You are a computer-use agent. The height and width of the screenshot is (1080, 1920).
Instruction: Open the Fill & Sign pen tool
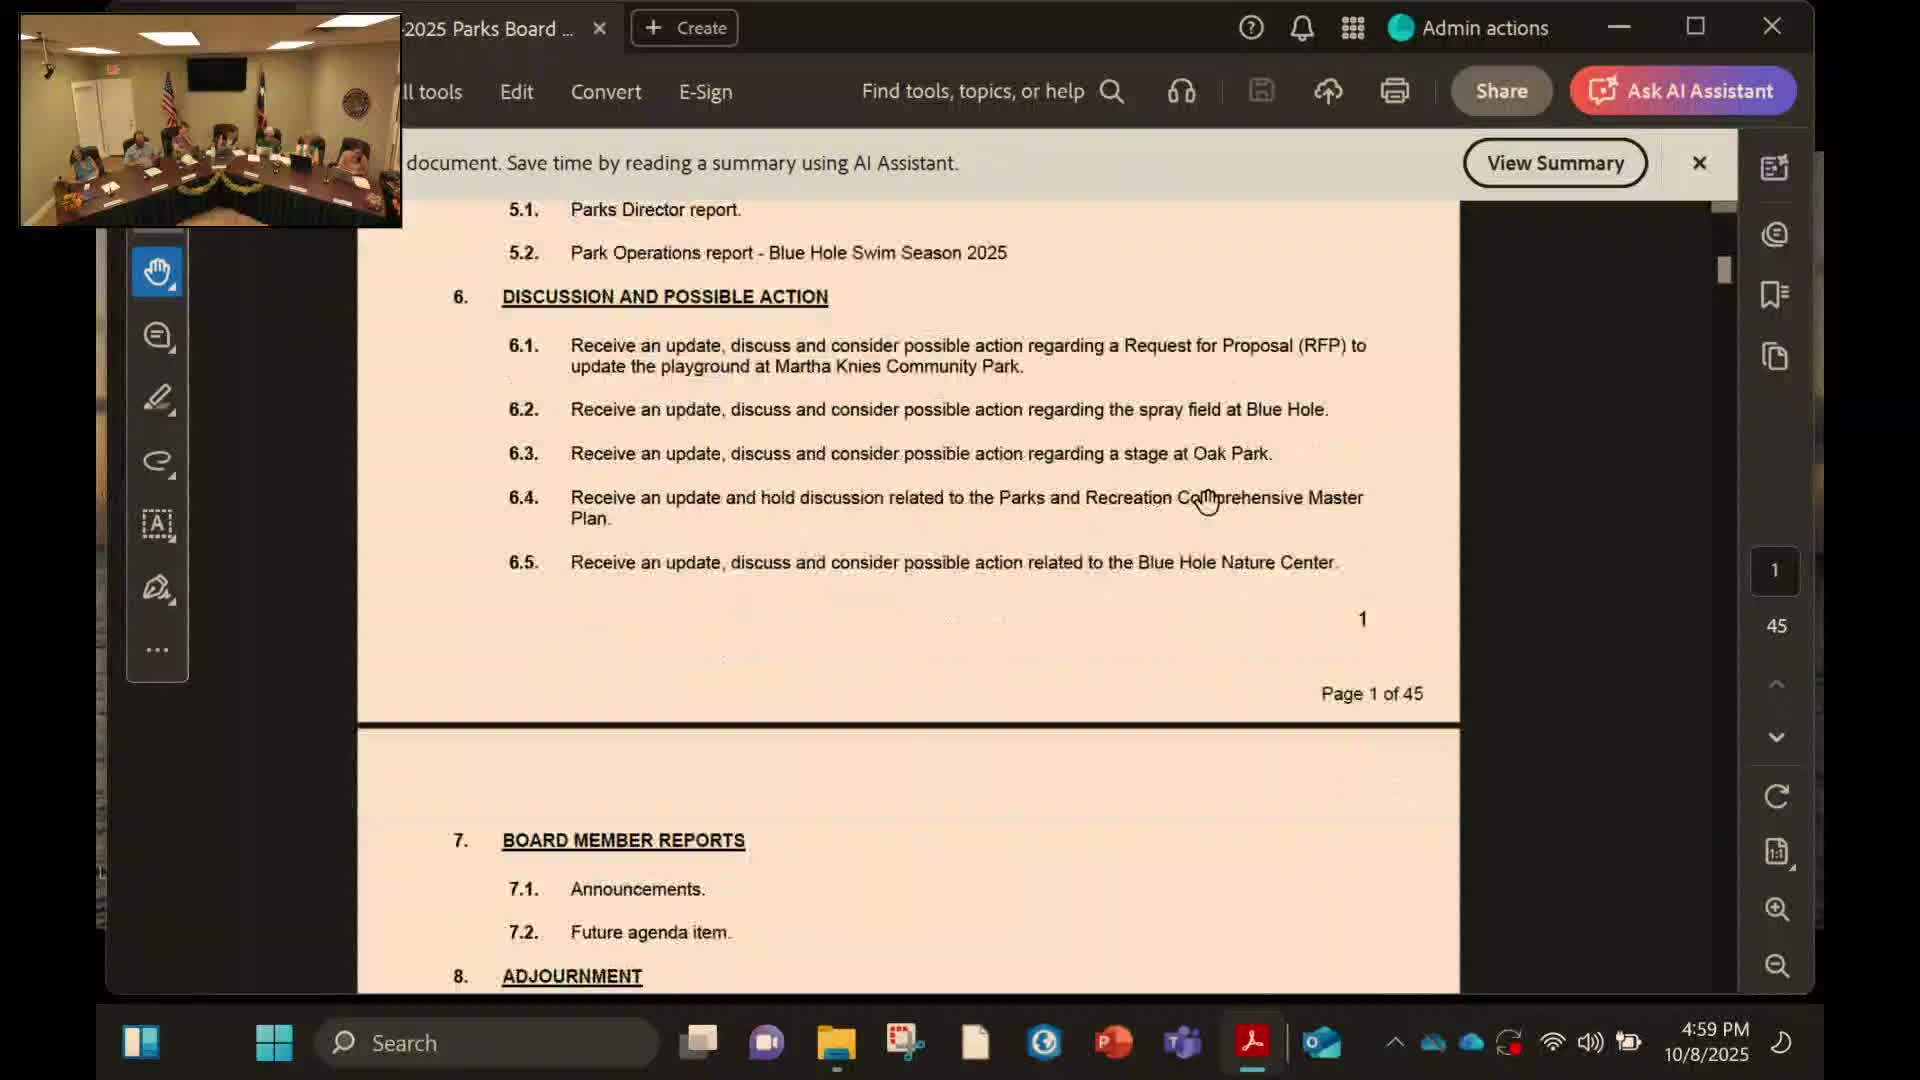click(x=157, y=588)
